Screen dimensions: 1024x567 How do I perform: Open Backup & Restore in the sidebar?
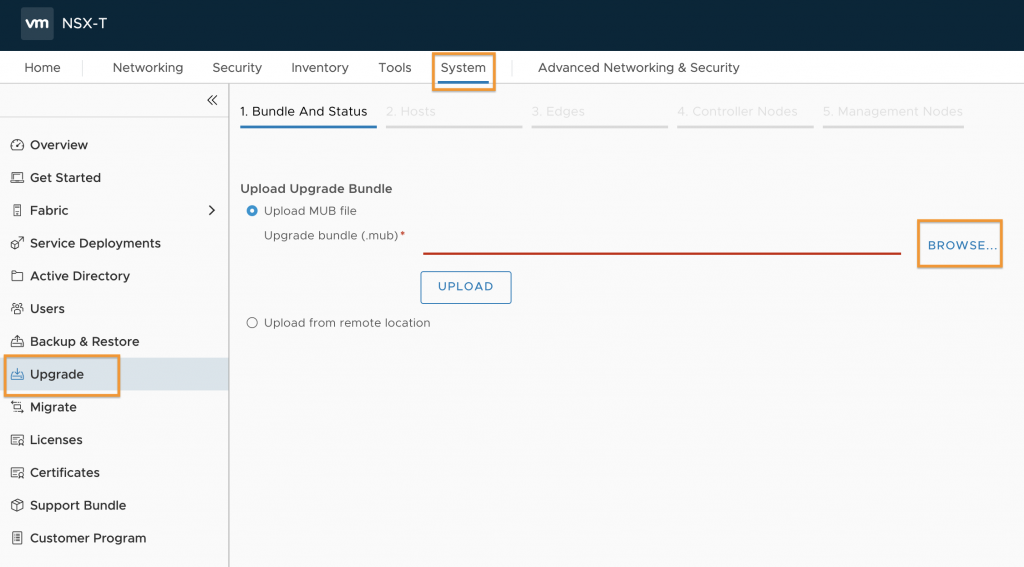pos(84,341)
